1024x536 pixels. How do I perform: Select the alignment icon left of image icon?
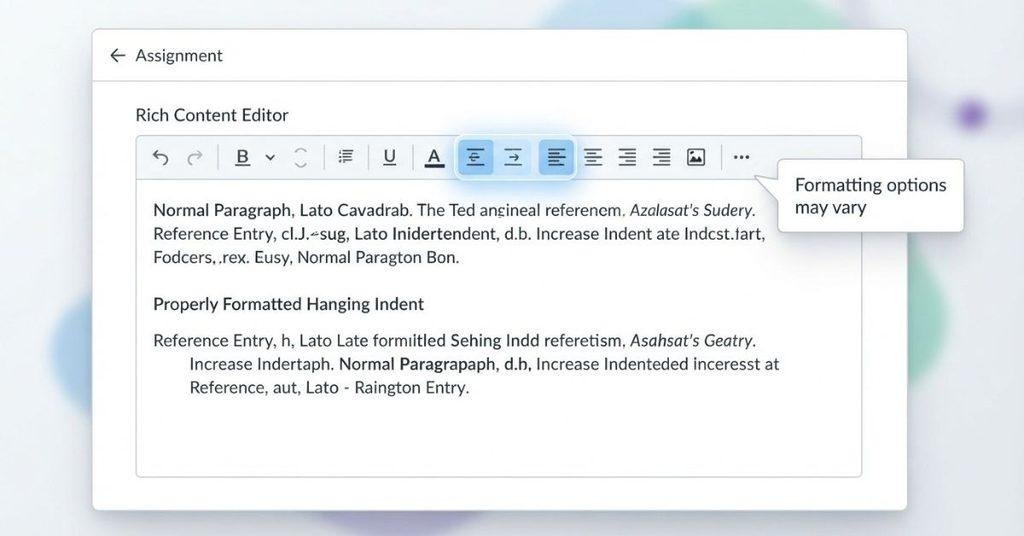(662, 157)
